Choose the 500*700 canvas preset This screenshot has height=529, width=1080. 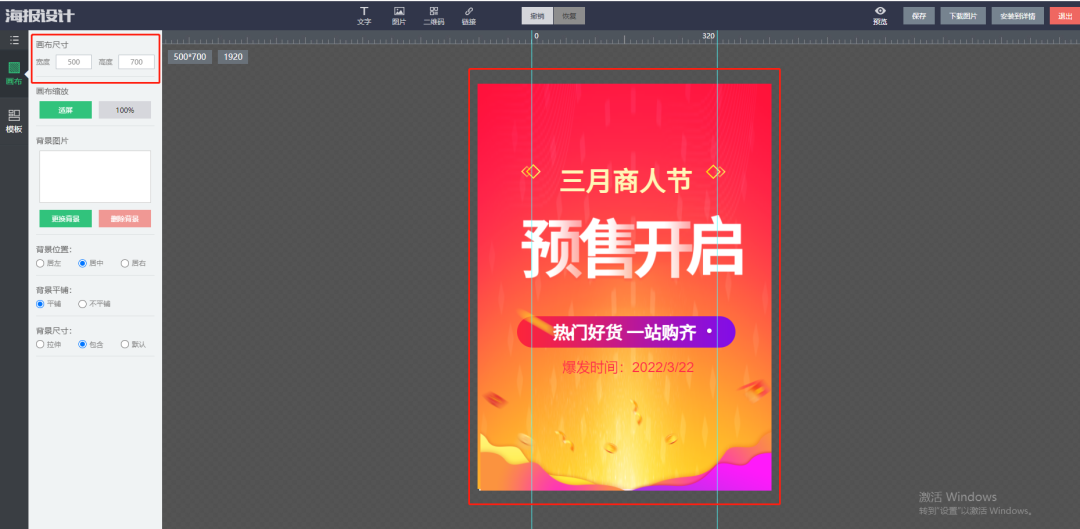click(190, 56)
